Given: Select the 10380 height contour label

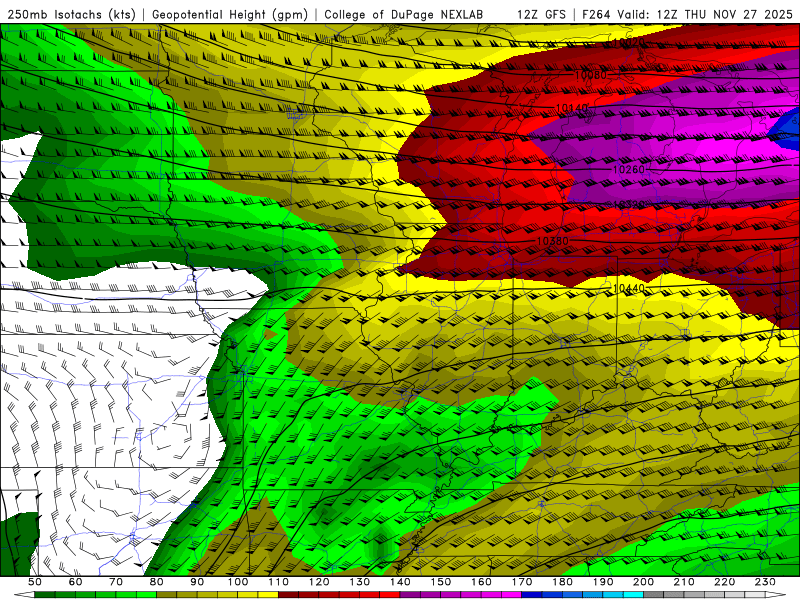Looking at the screenshot, I should [x=553, y=240].
